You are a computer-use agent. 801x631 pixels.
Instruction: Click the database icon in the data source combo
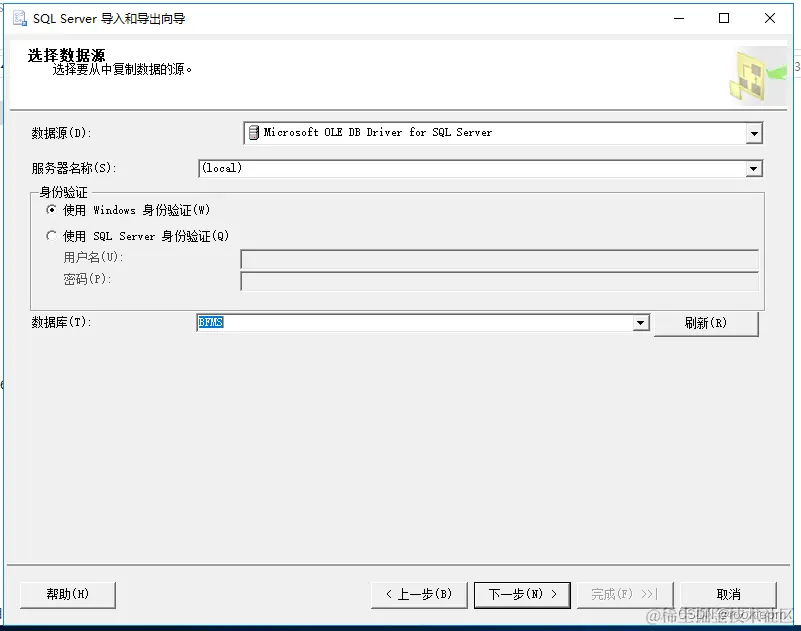(253, 133)
